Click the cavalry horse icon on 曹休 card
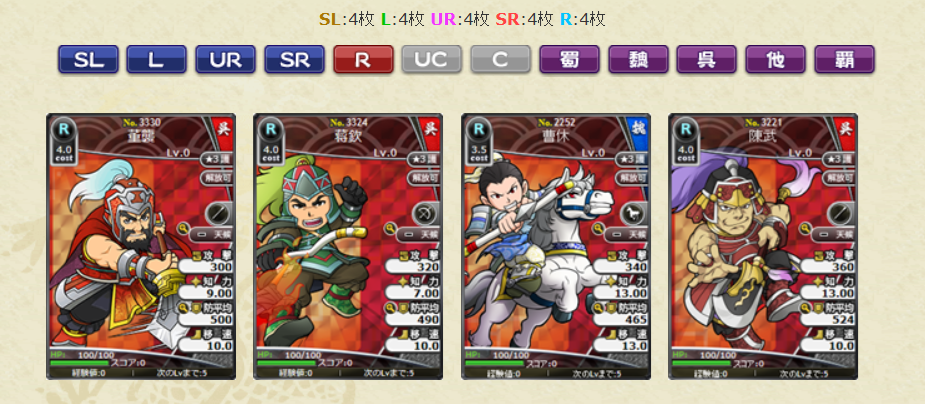Viewport: 925px width, 404px height. [x=635, y=214]
